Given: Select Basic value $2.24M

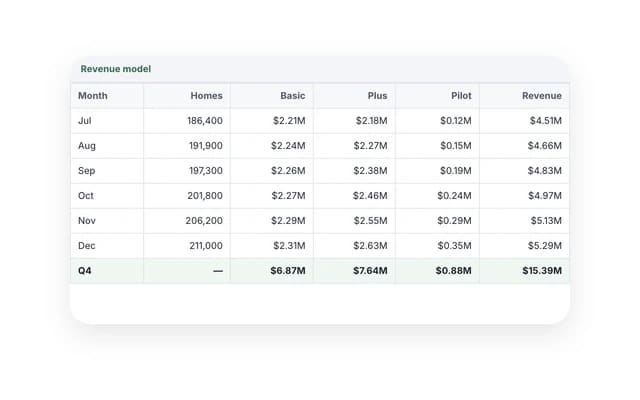Looking at the screenshot, I should point(288,146).
